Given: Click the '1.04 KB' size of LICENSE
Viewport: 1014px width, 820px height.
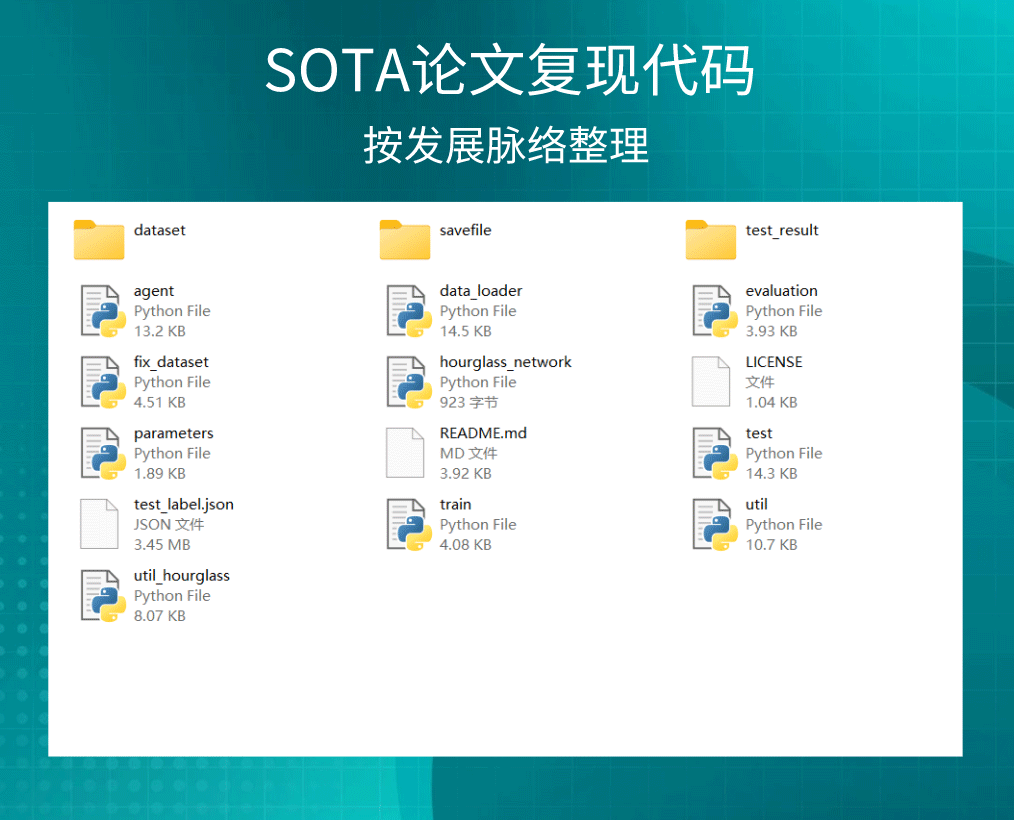Looking at the screenshot, I should 771,402.
